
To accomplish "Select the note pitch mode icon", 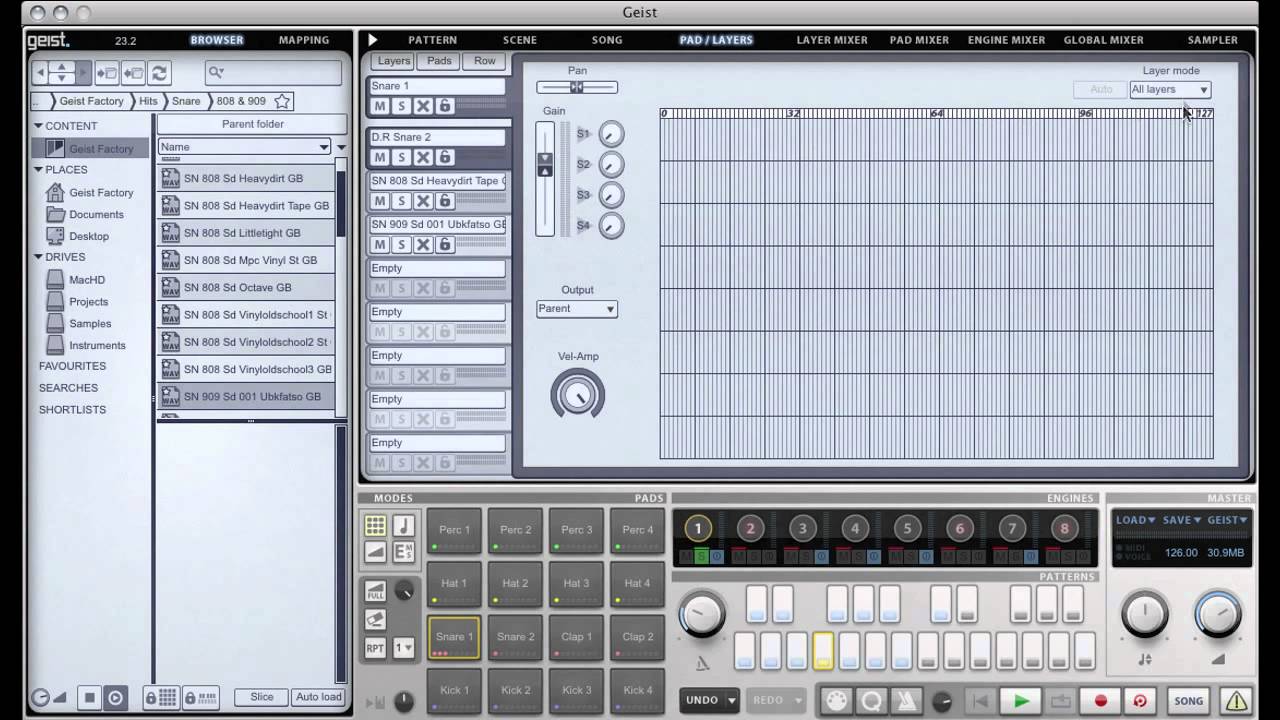I will tap(403, 526).
